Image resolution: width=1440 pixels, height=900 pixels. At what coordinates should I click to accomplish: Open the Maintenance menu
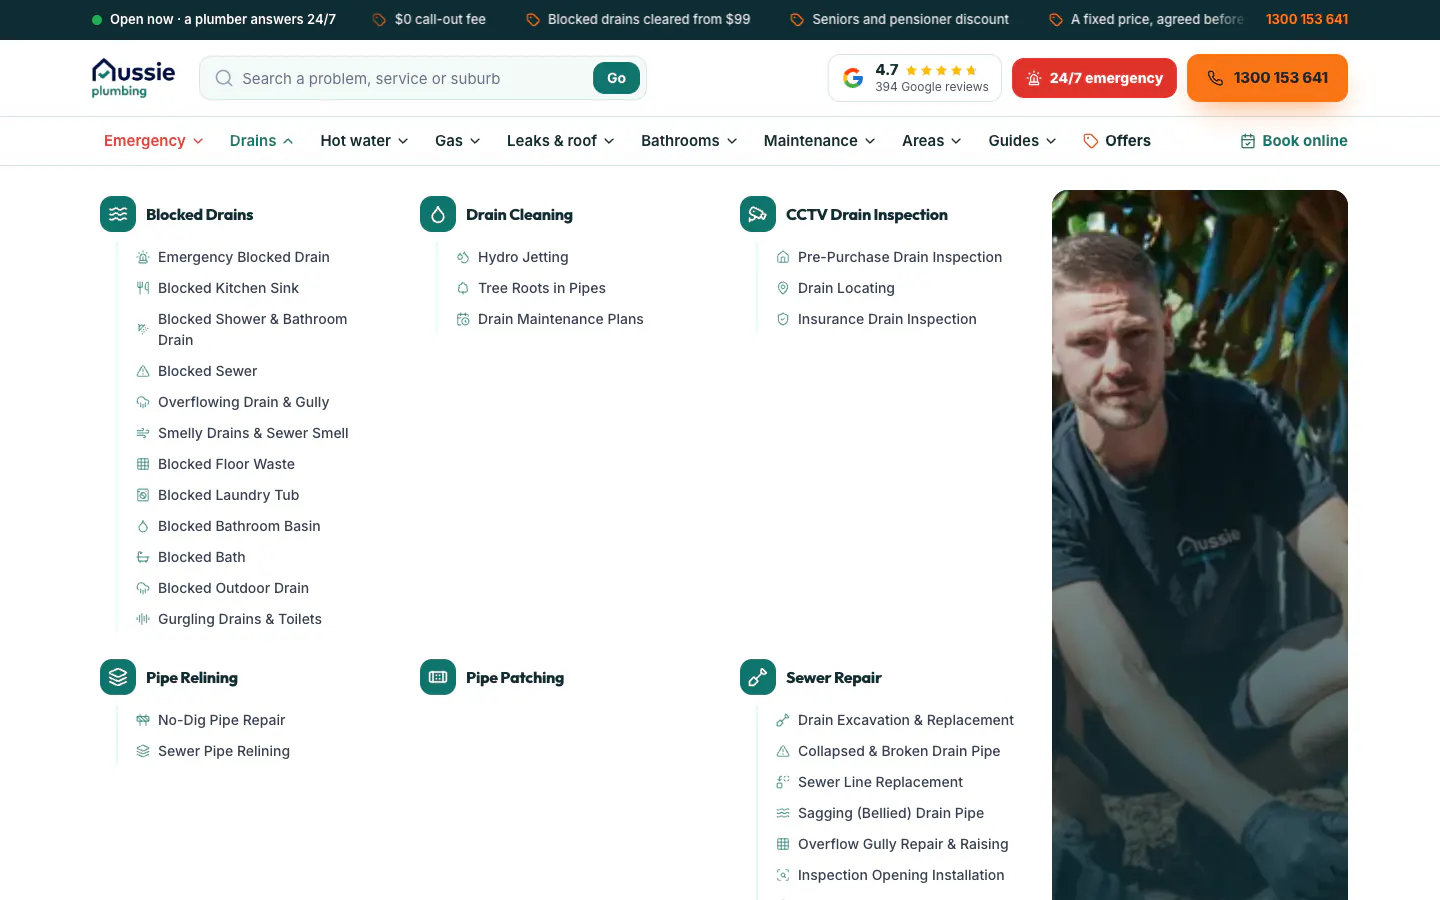coord(820,141)
